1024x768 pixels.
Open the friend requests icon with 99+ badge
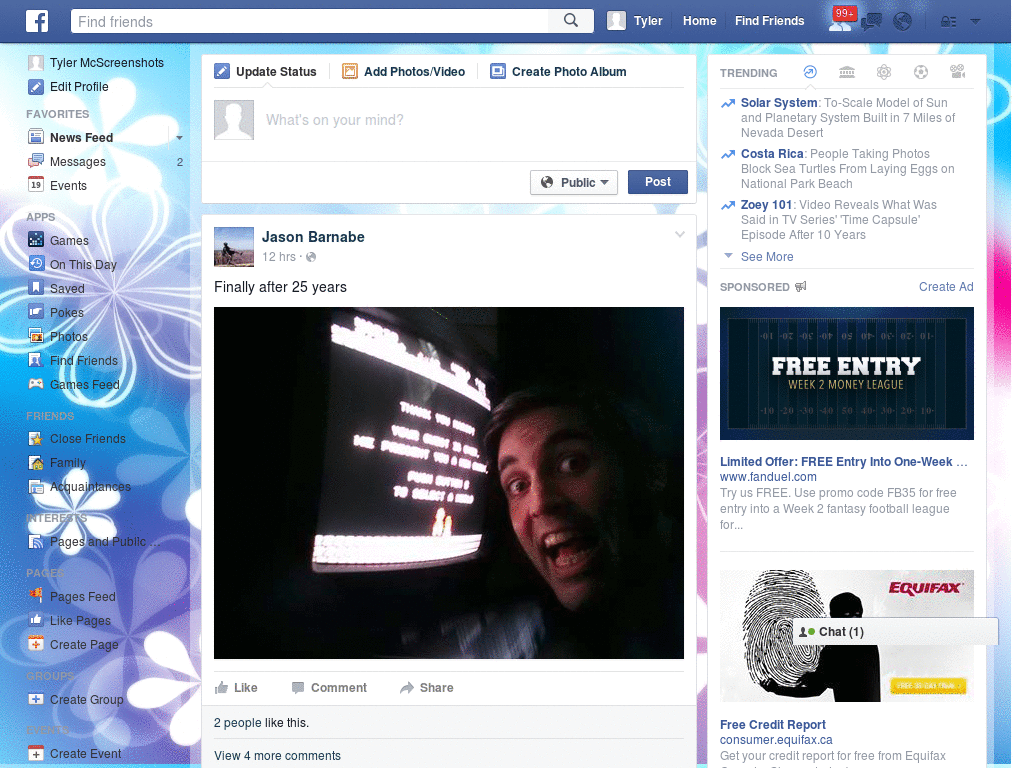point(840,20)
